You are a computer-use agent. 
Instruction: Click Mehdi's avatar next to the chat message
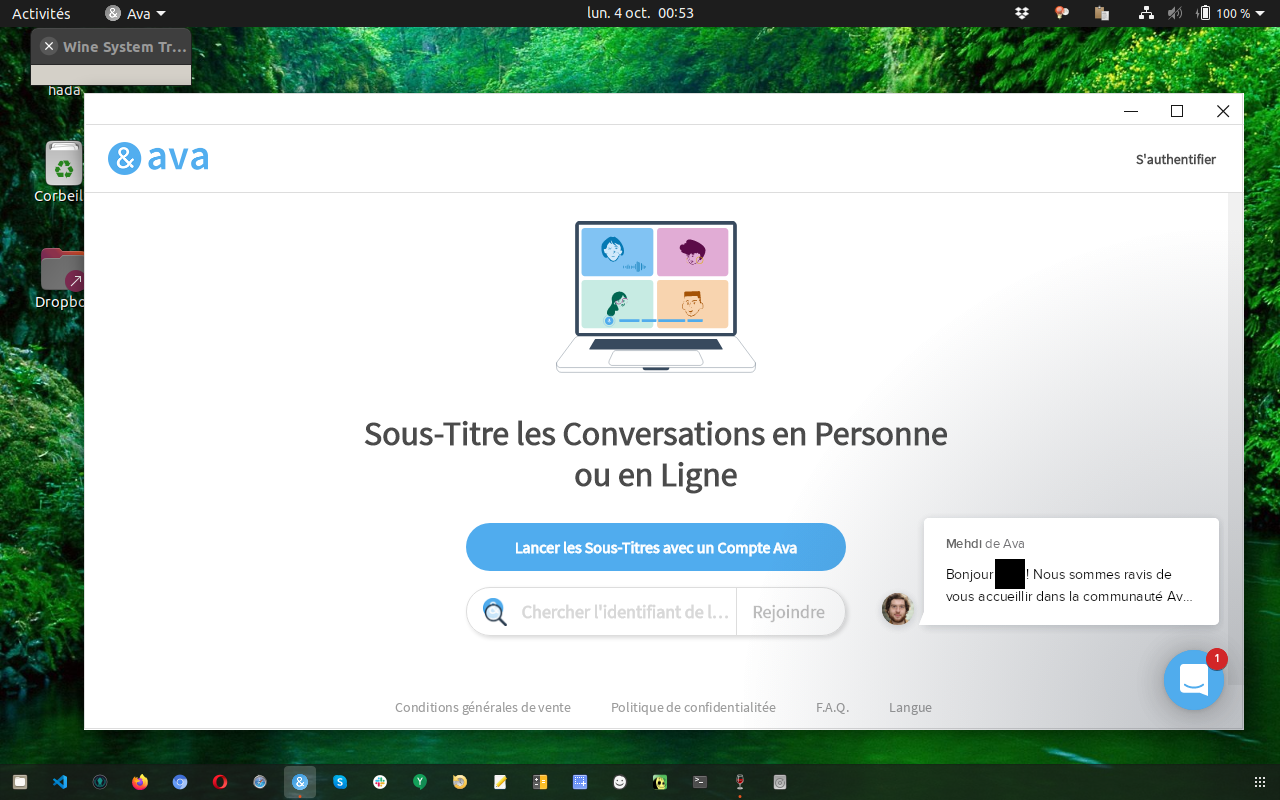[897, 608]
